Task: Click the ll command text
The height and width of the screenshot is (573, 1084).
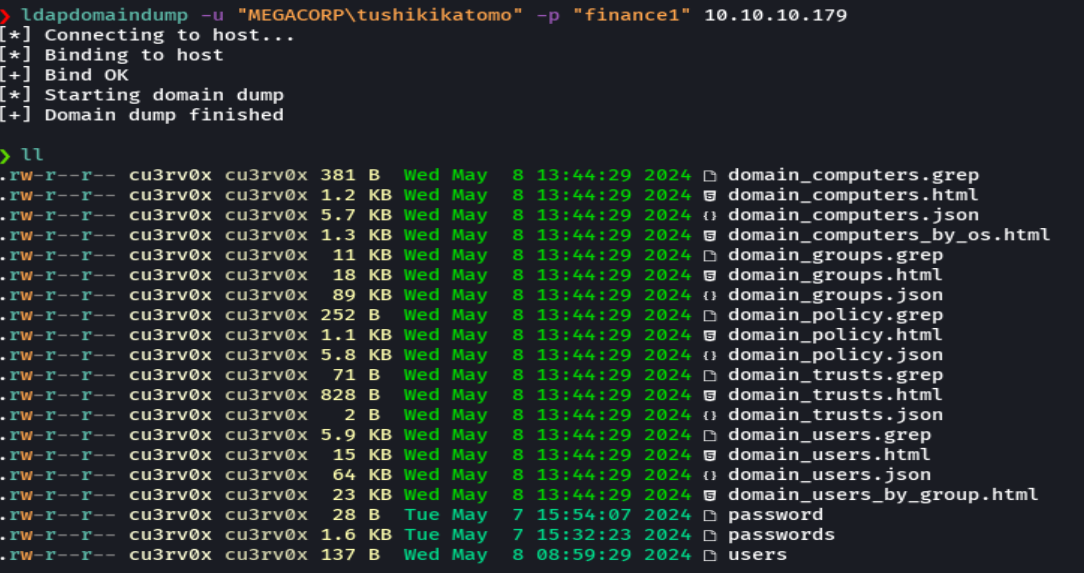Action: coord(32,156)
